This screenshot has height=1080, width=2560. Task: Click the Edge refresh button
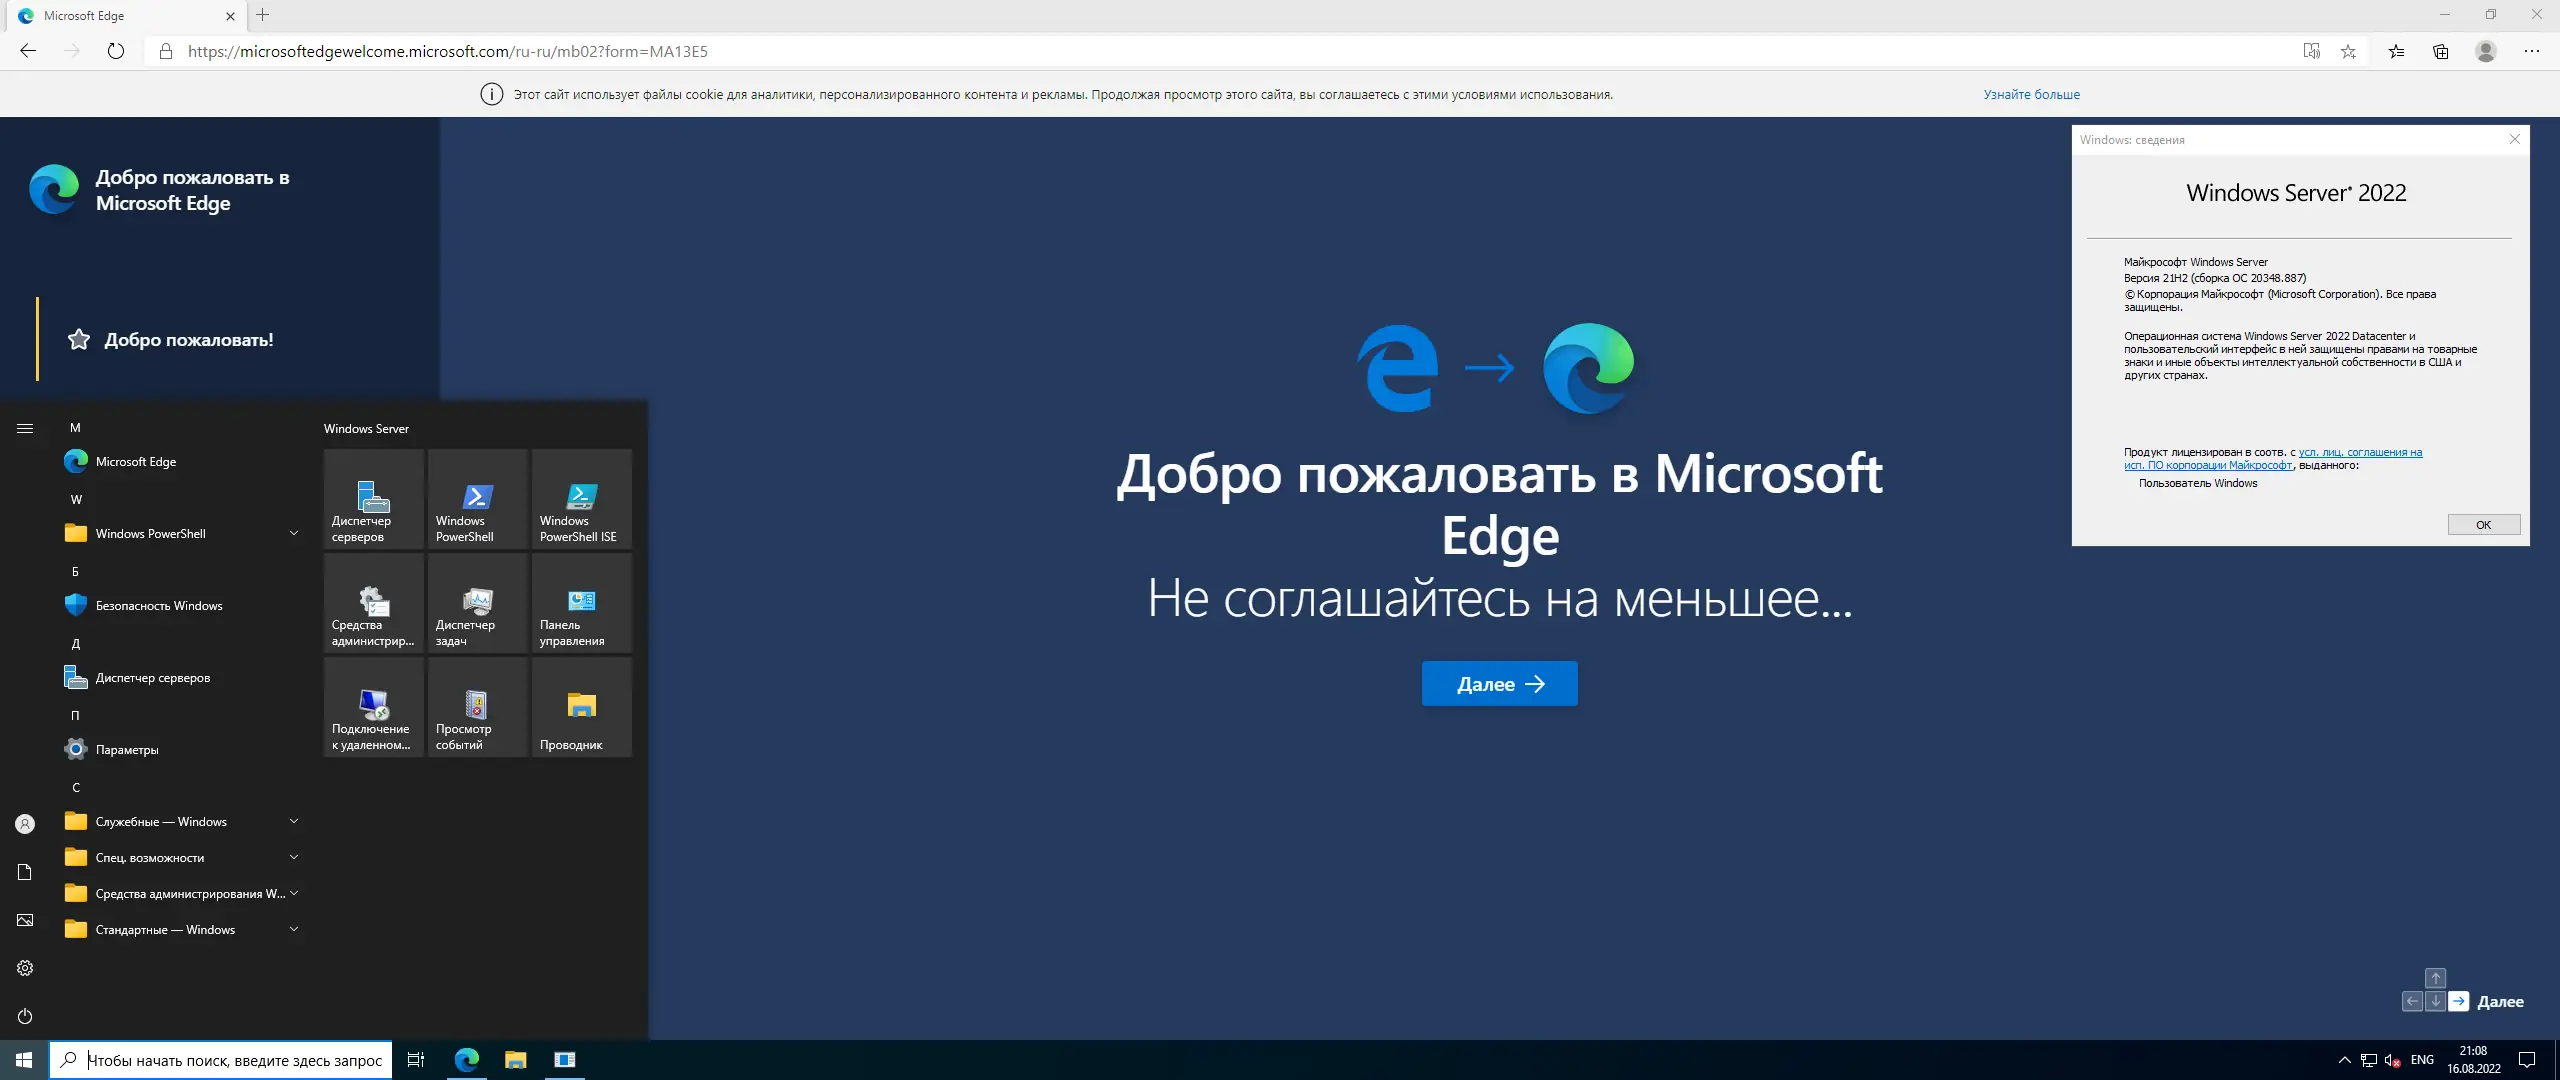coord(116,51)
